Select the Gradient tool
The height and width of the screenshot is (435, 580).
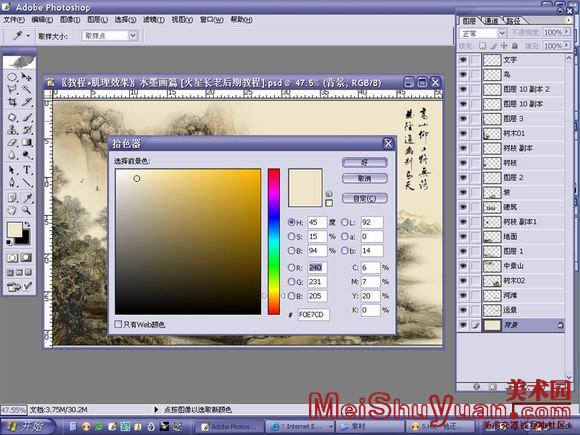pyautogui.click(x=26, y=142)
